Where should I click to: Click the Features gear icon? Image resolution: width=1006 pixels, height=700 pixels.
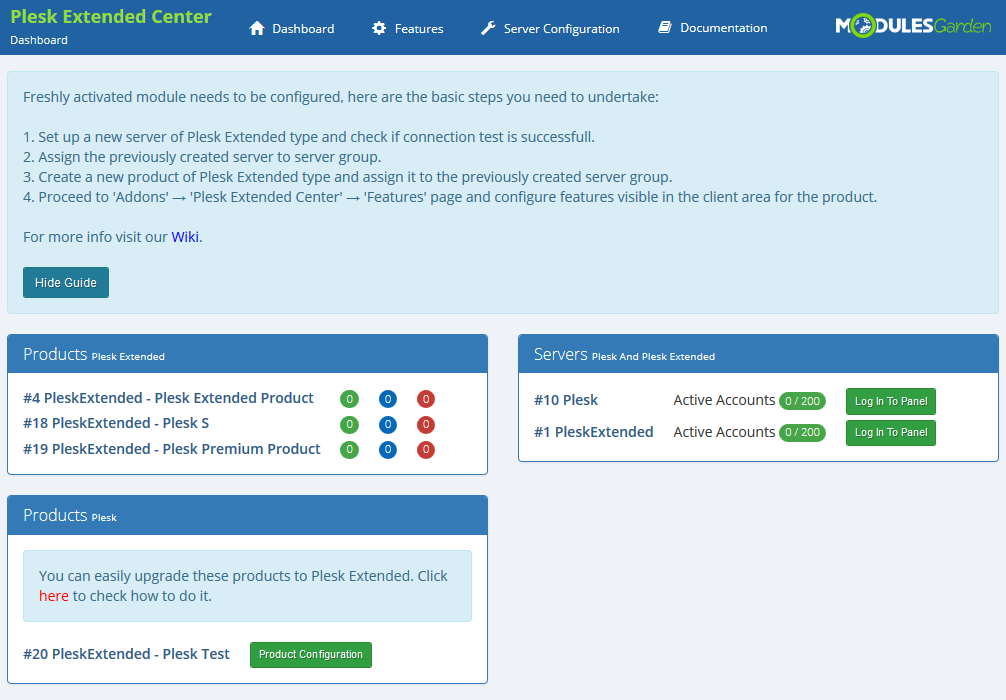point(379,28)
